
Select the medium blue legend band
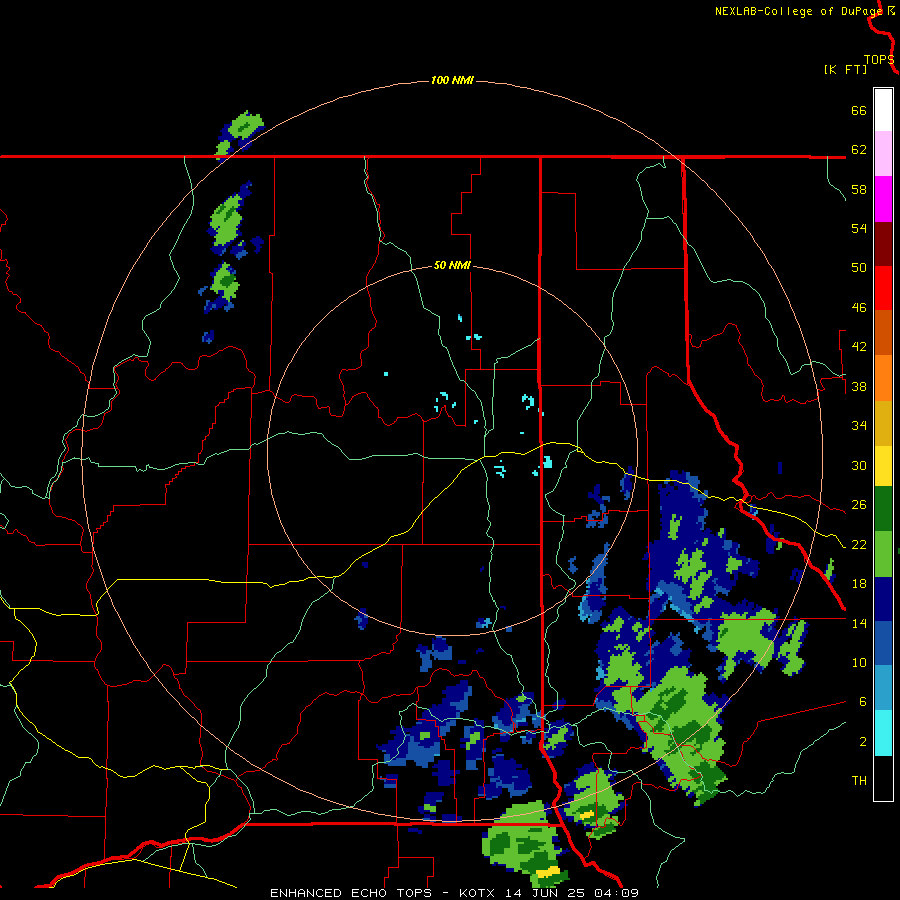[883, 643]
